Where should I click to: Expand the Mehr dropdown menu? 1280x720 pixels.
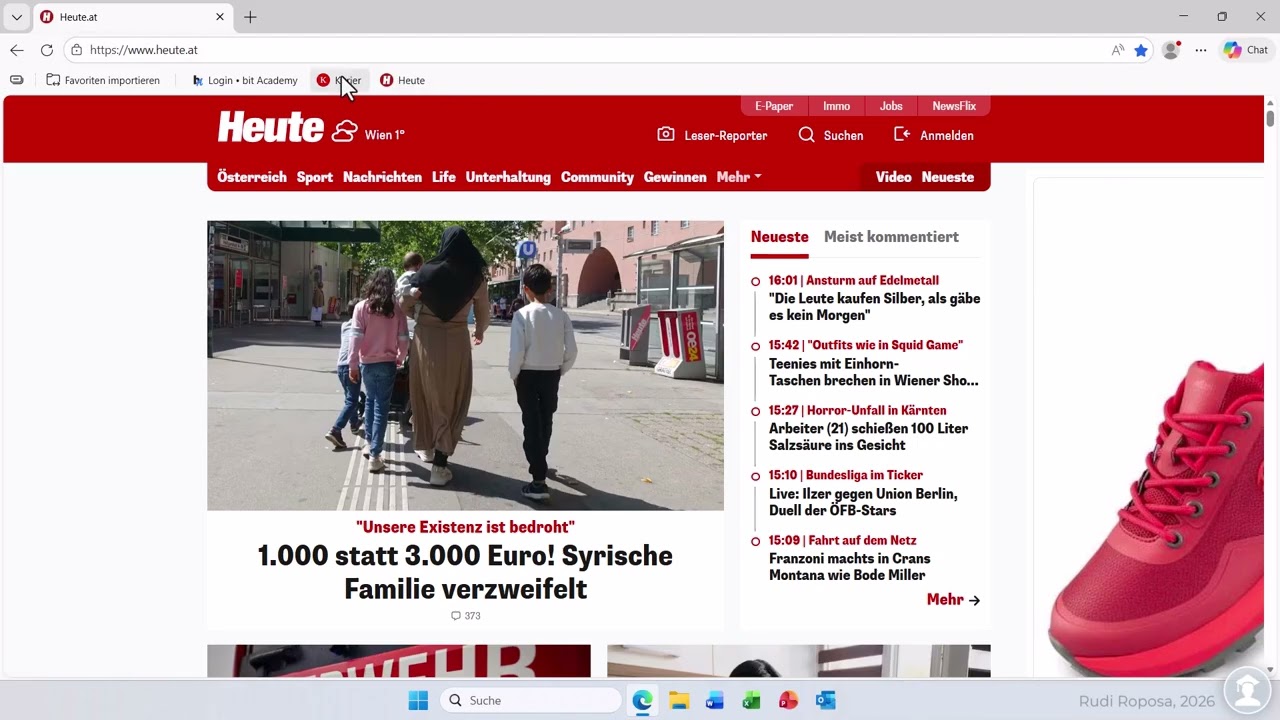739,177
